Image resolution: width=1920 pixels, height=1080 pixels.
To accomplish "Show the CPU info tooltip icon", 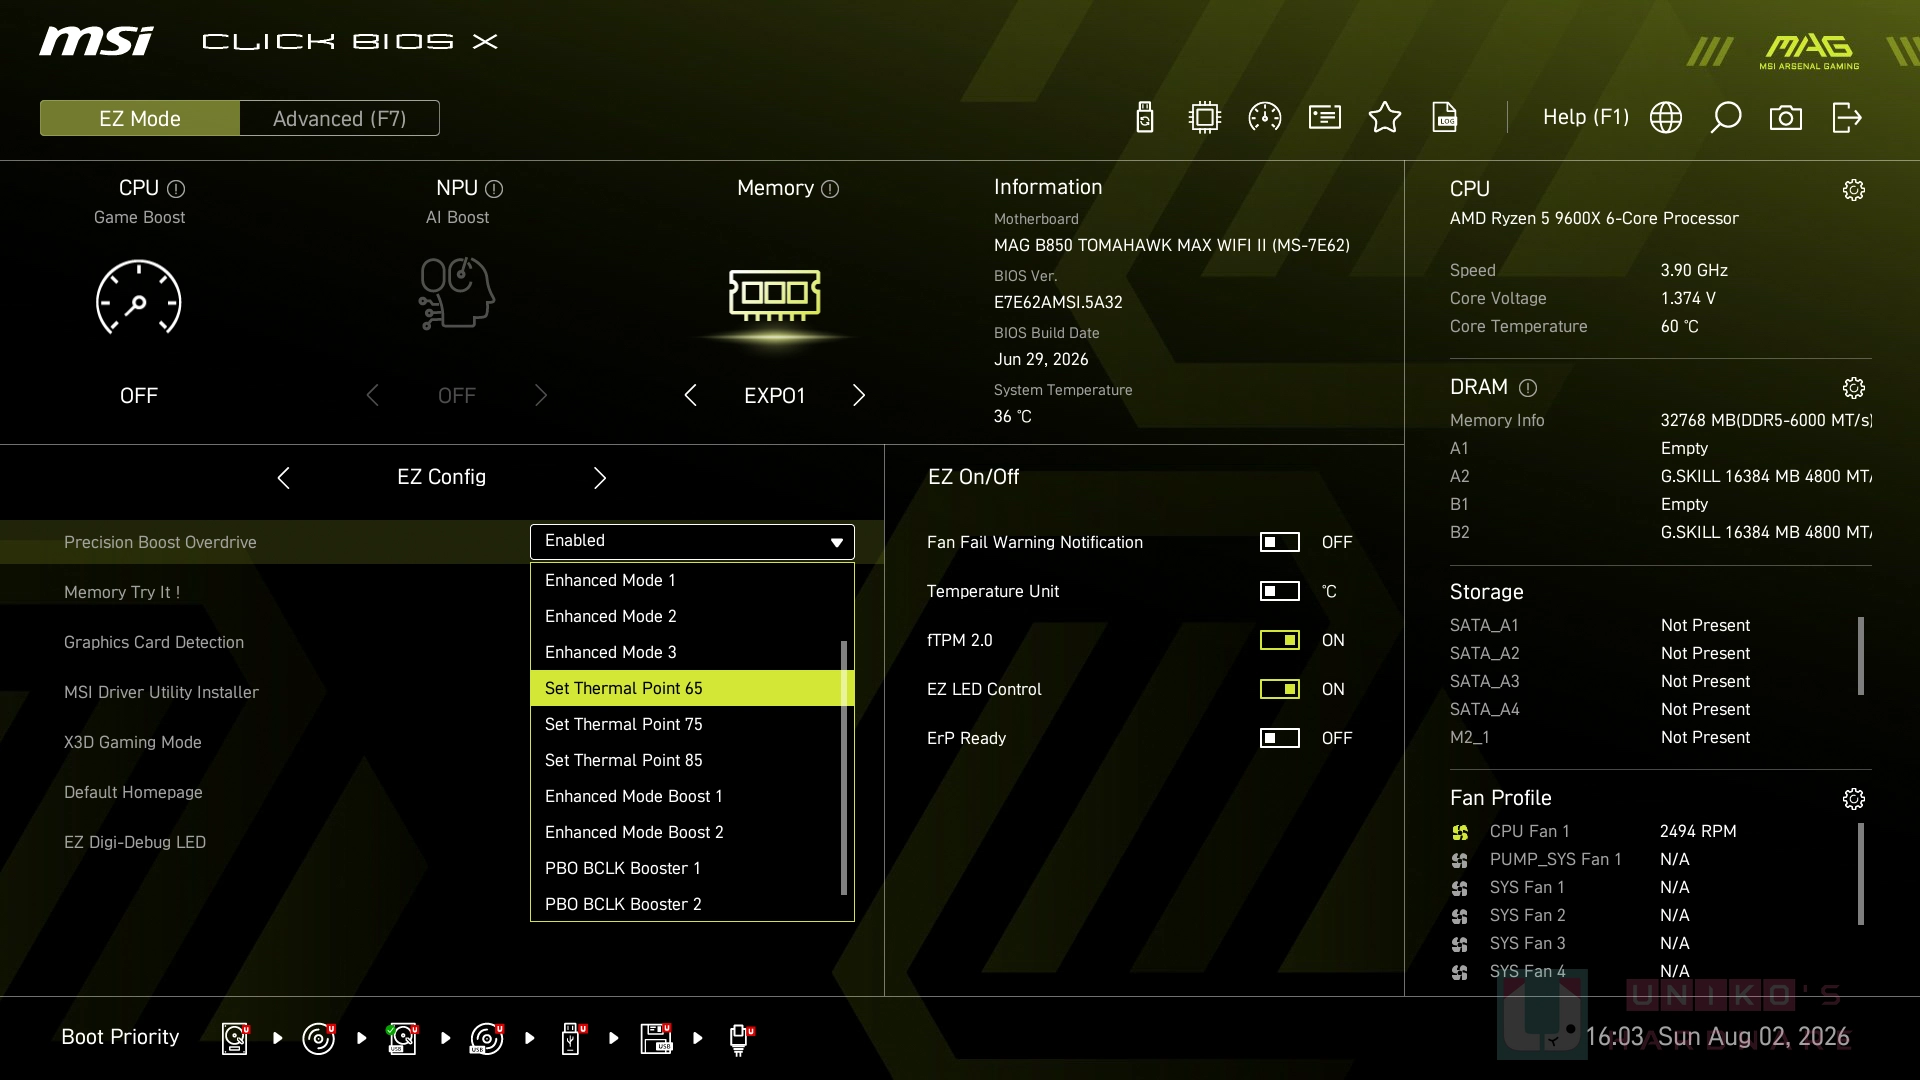I will [x=176, y=189].
